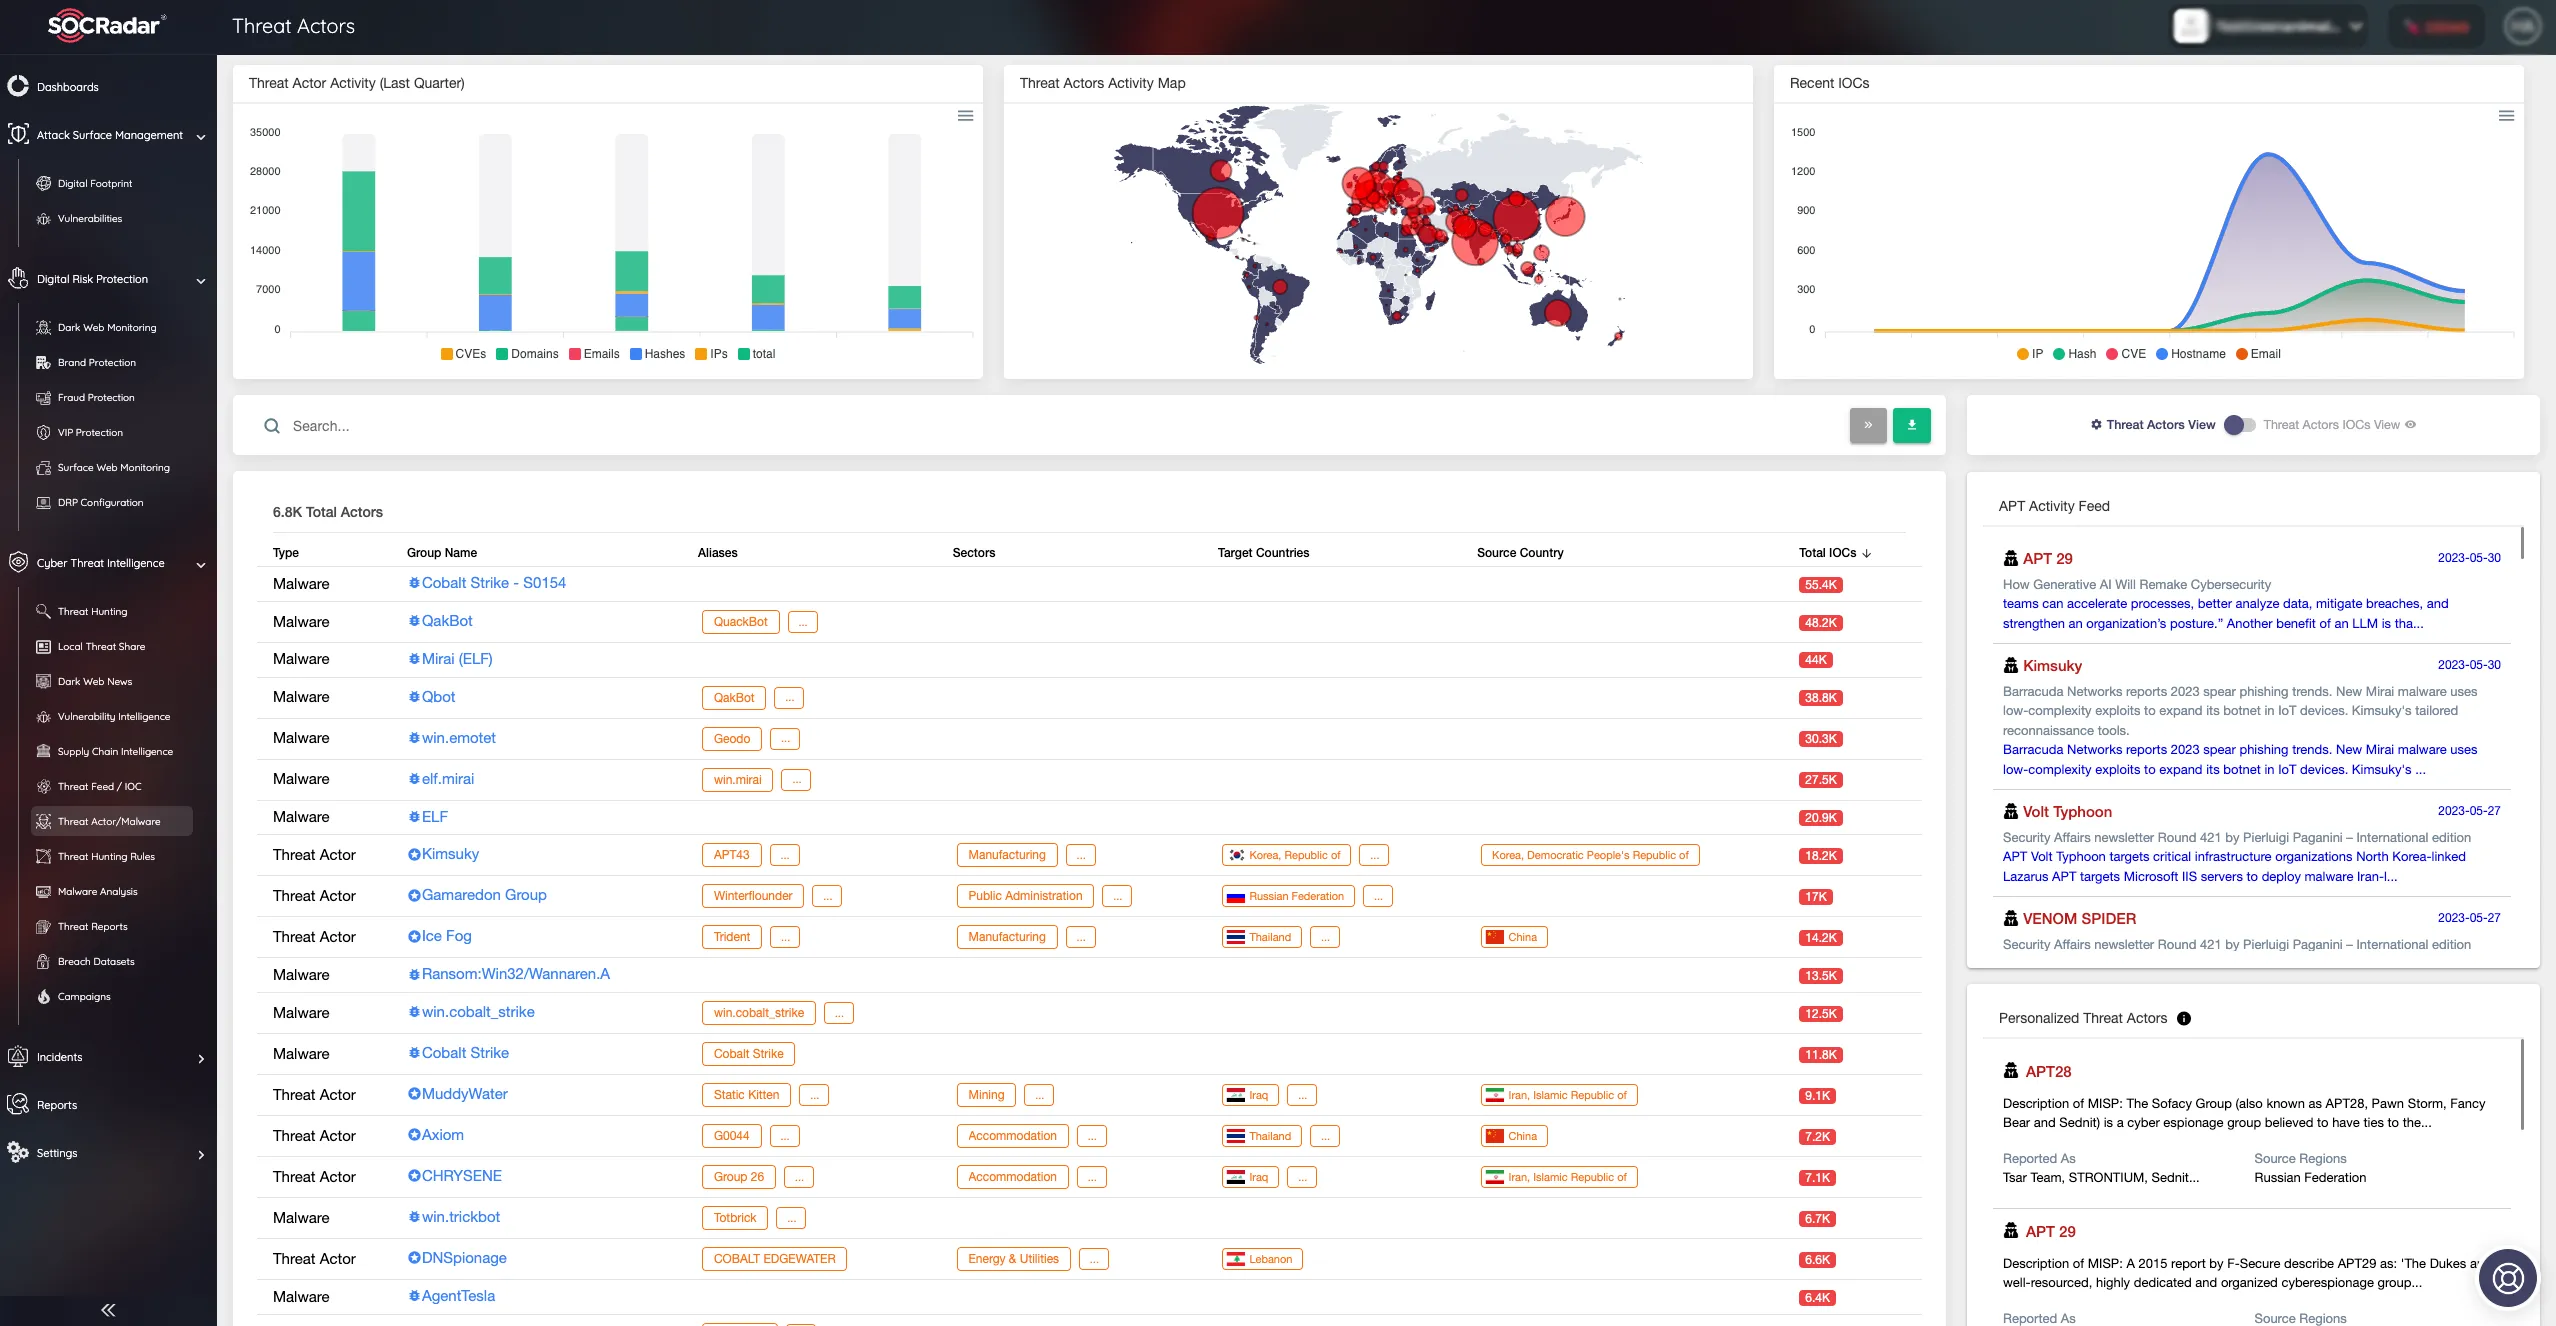Click the green download export button
The height and width of the screenshot is (1326, 2556).
pyautogui.click(x=1911, y=425)
